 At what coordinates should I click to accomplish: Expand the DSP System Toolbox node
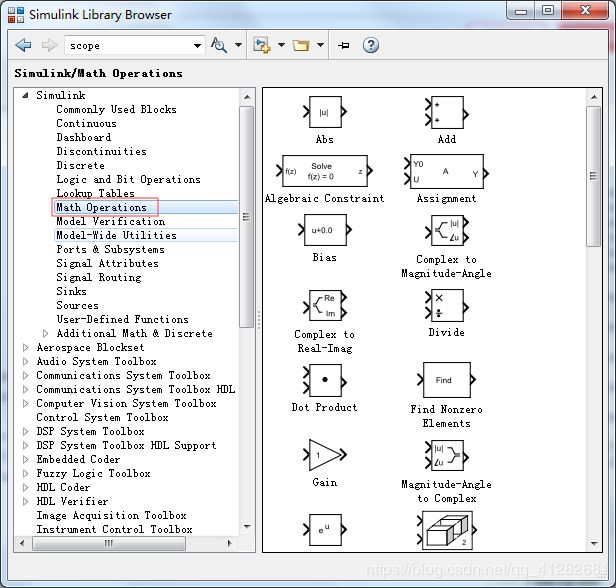26,431
